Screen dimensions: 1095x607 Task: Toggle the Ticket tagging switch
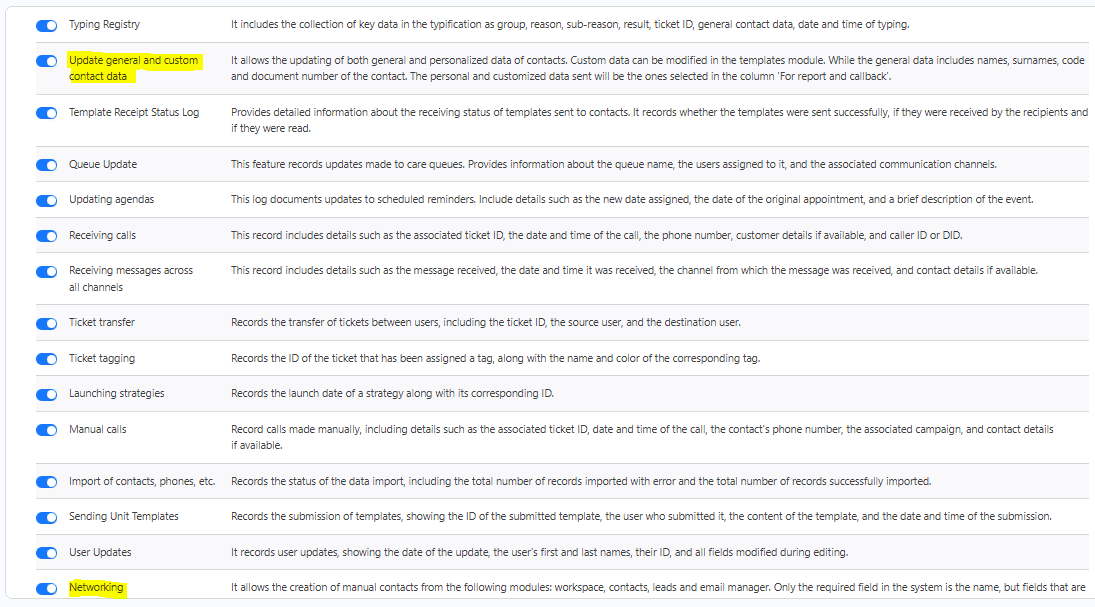click(x=46, y=359)
